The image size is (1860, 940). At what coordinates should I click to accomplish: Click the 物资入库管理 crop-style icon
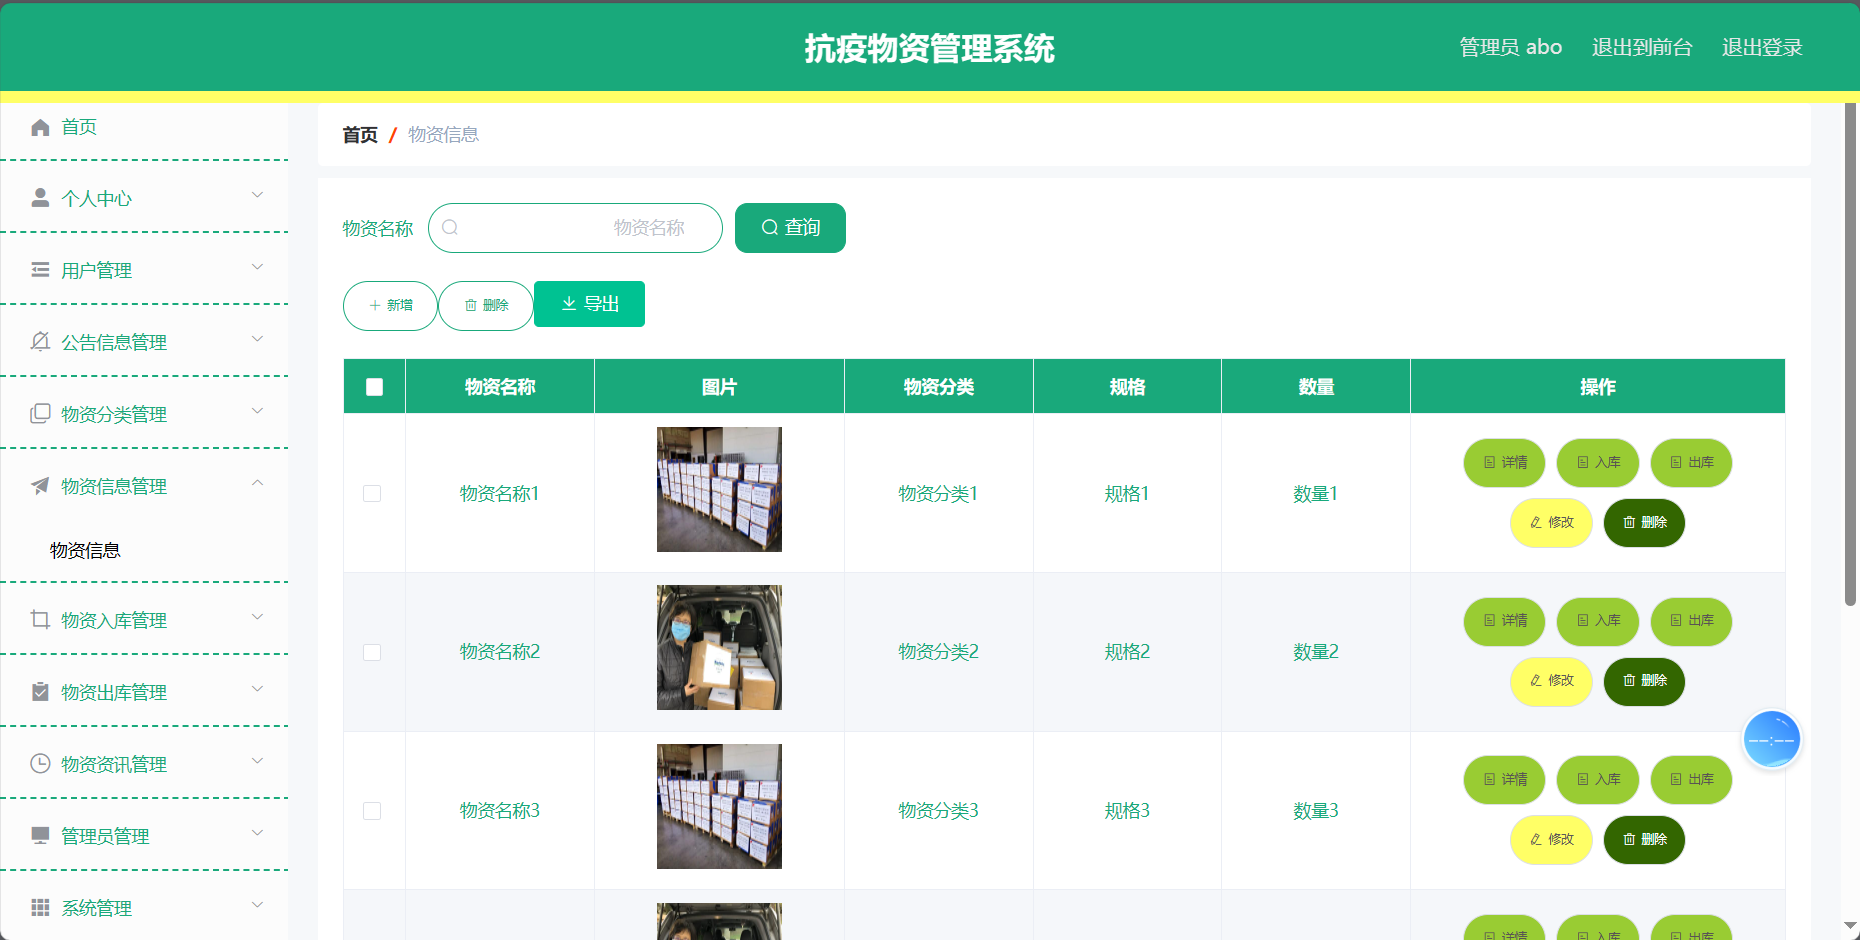(x=40, y=619)
